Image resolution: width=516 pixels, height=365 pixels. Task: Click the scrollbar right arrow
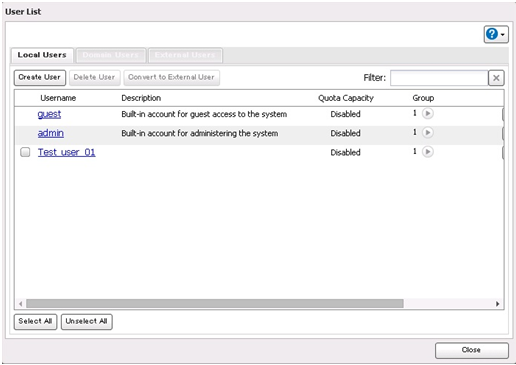(x=497, y=304)
